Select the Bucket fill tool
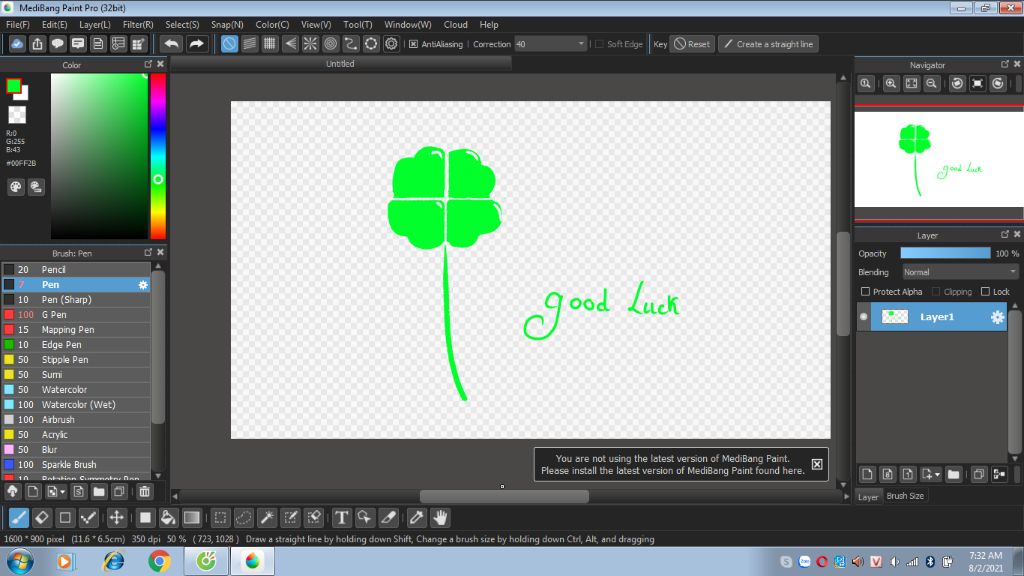The width and height of the screenshot is (1024, 576). (168, 518)
